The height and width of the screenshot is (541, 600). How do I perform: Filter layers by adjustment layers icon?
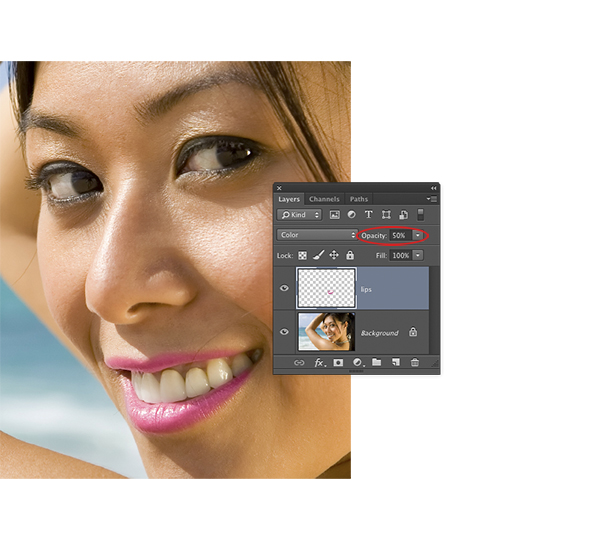351,215
